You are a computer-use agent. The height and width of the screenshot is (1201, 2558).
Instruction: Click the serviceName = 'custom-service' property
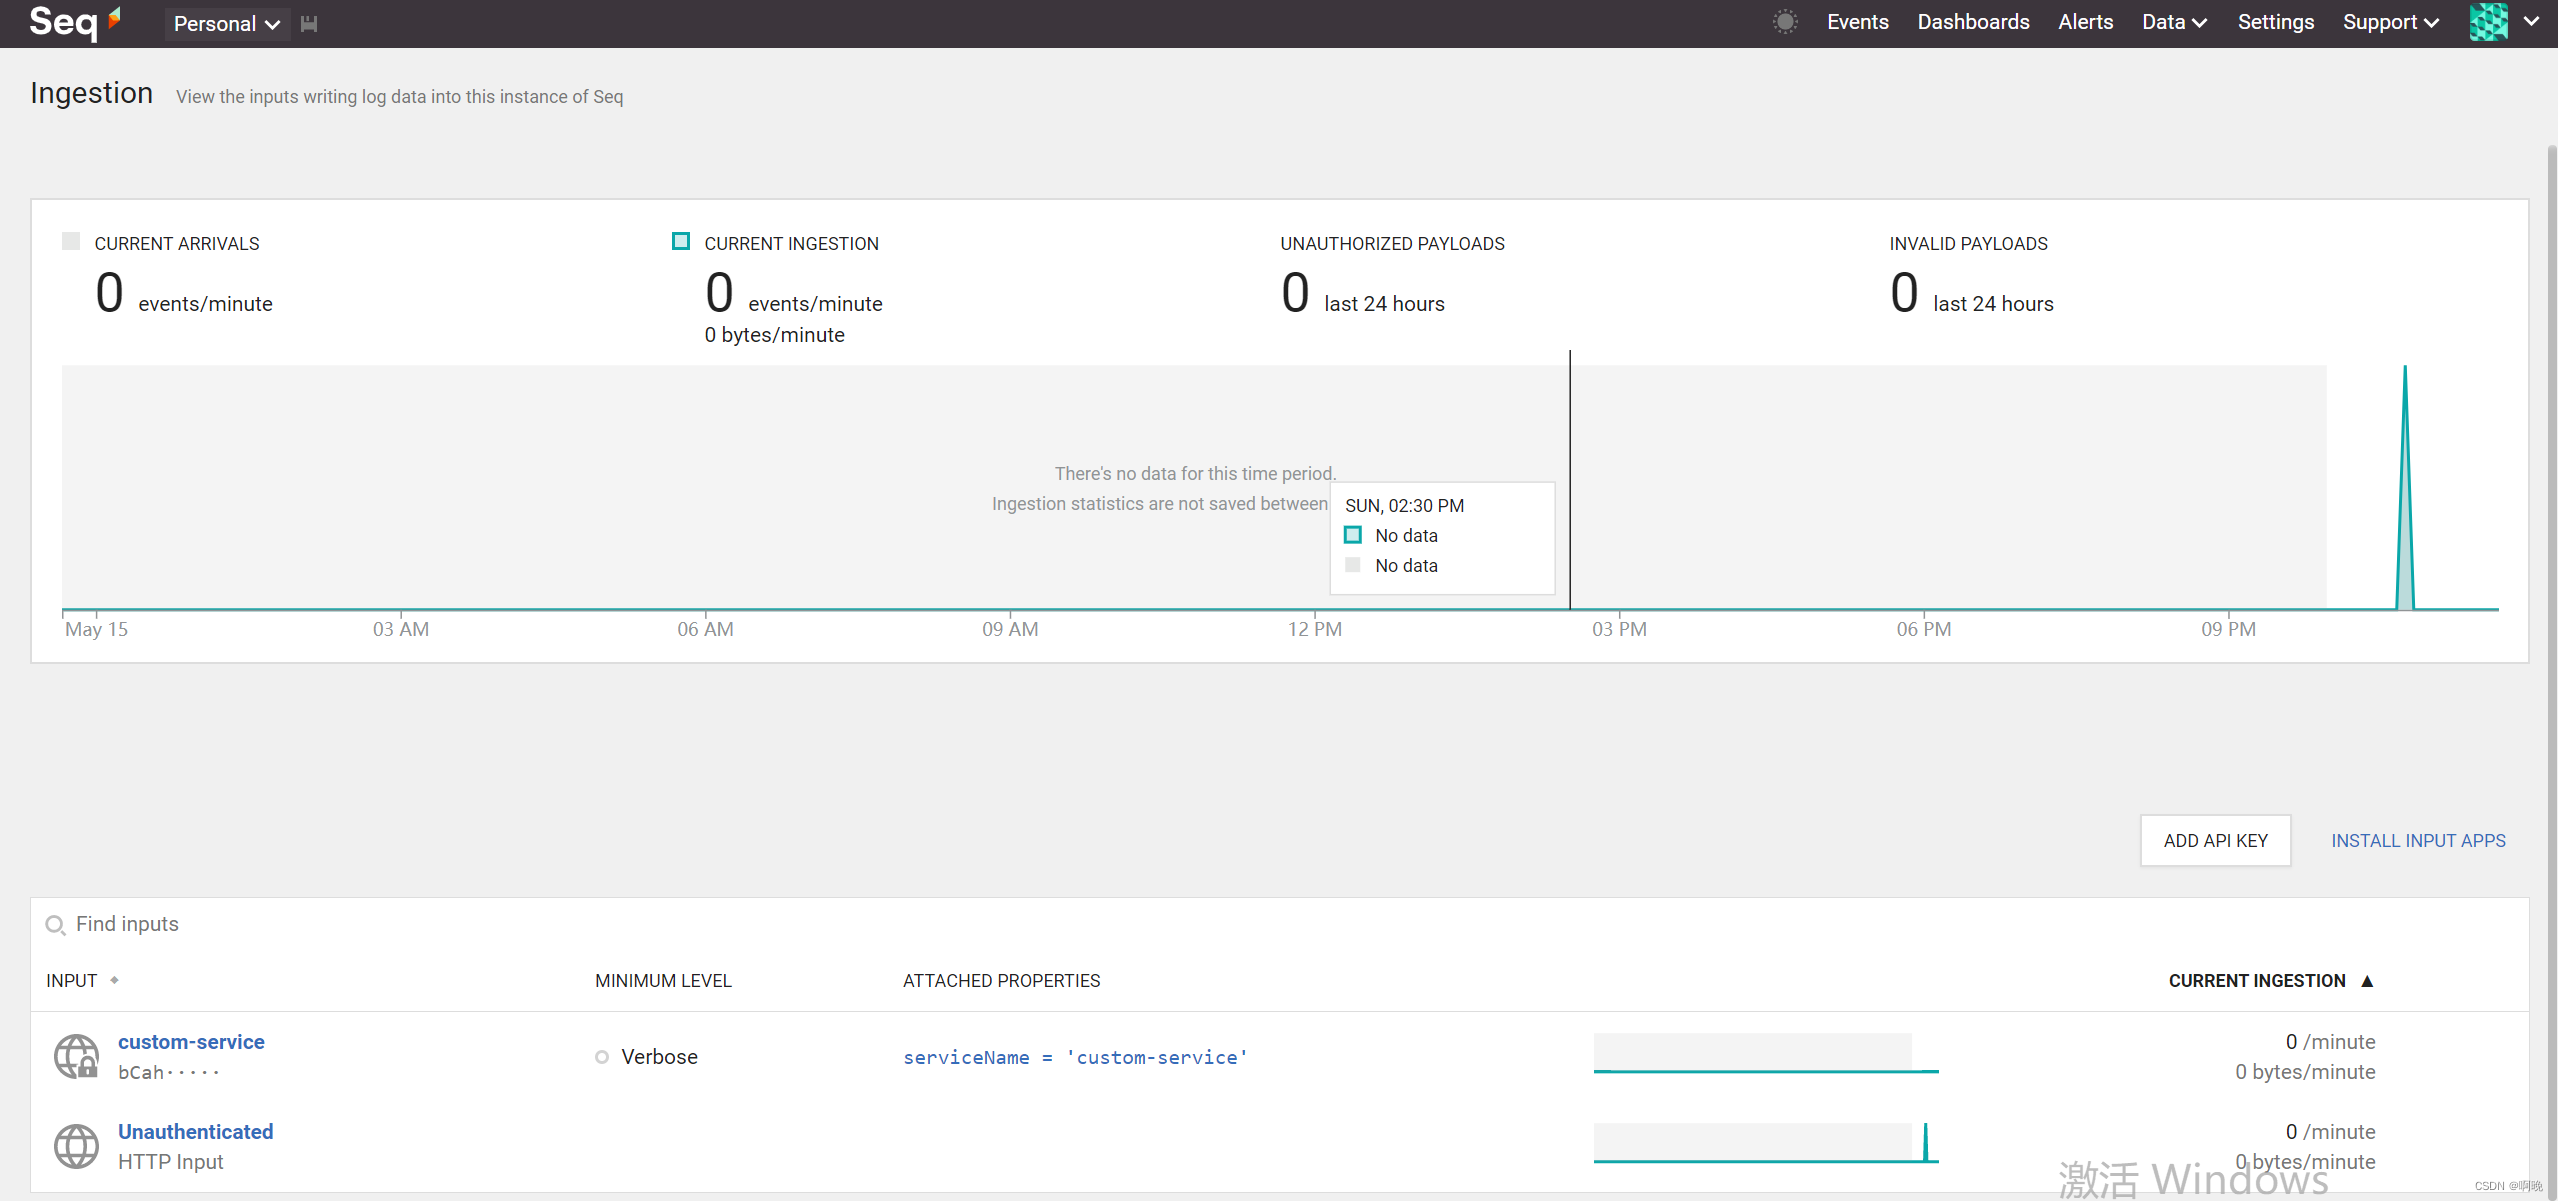click(x=1075, y=1057)
